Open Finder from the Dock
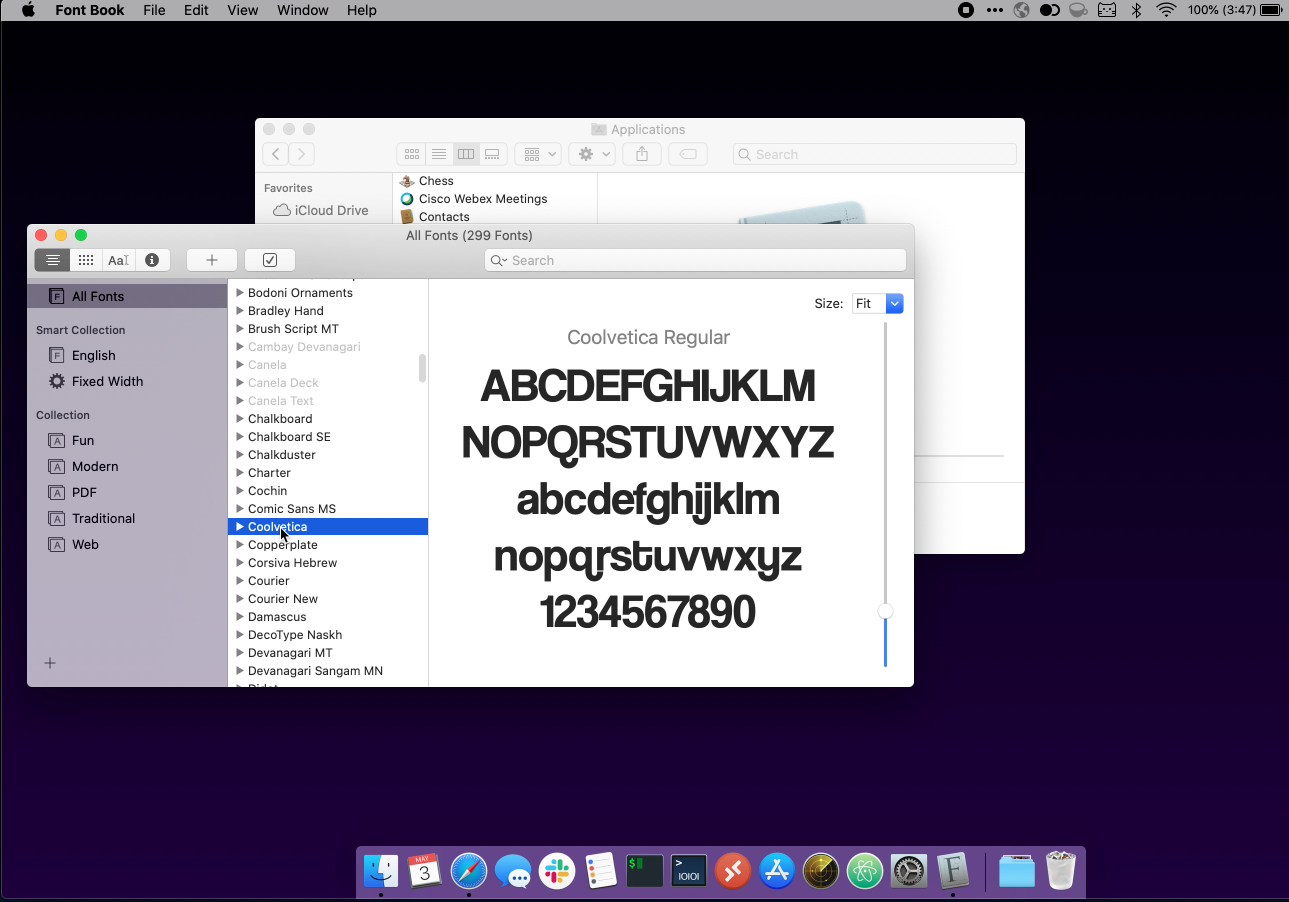The height and width of the screenshot is (902, 1289). [381, 871]
